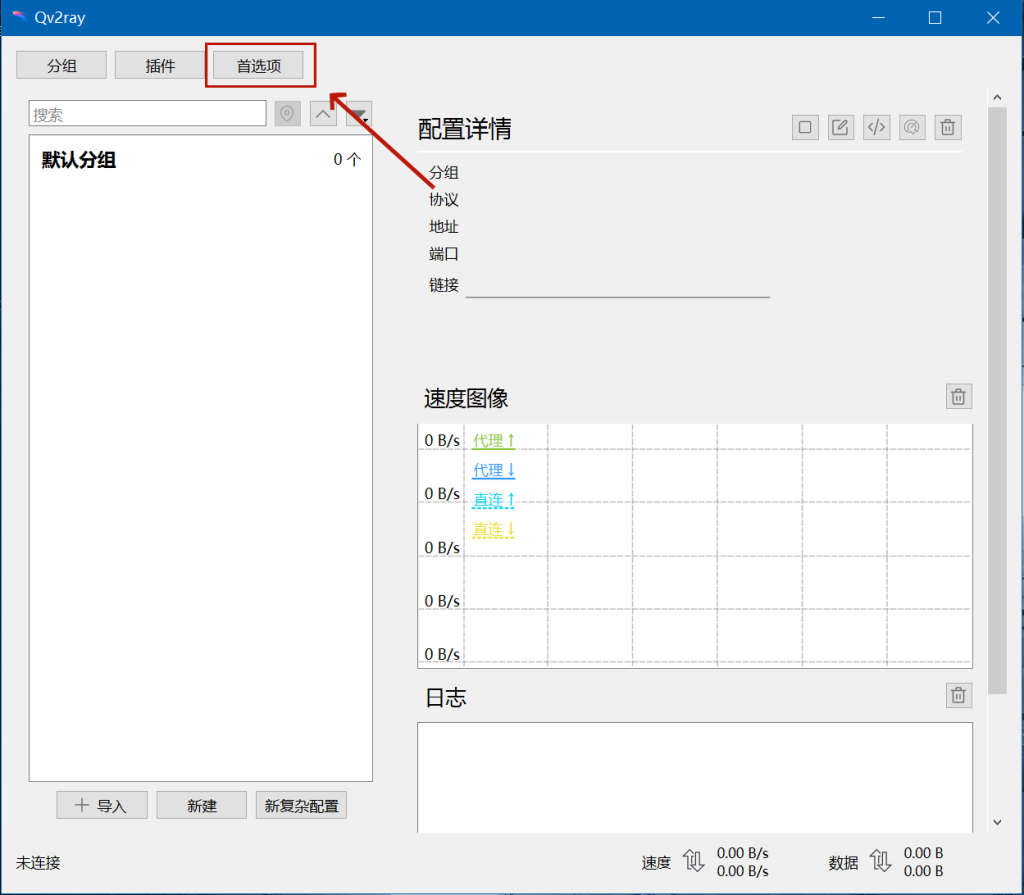Image resolution: width=1024 pixels, height=895 pixels.
Task: Click the 未连接 status text
Action: click(x=39, y=863)
